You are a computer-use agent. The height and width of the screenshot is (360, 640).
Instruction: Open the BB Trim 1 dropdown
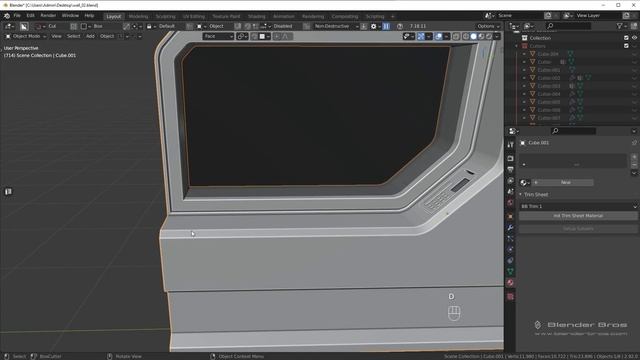pyautogui.click(x=578, y=206)
